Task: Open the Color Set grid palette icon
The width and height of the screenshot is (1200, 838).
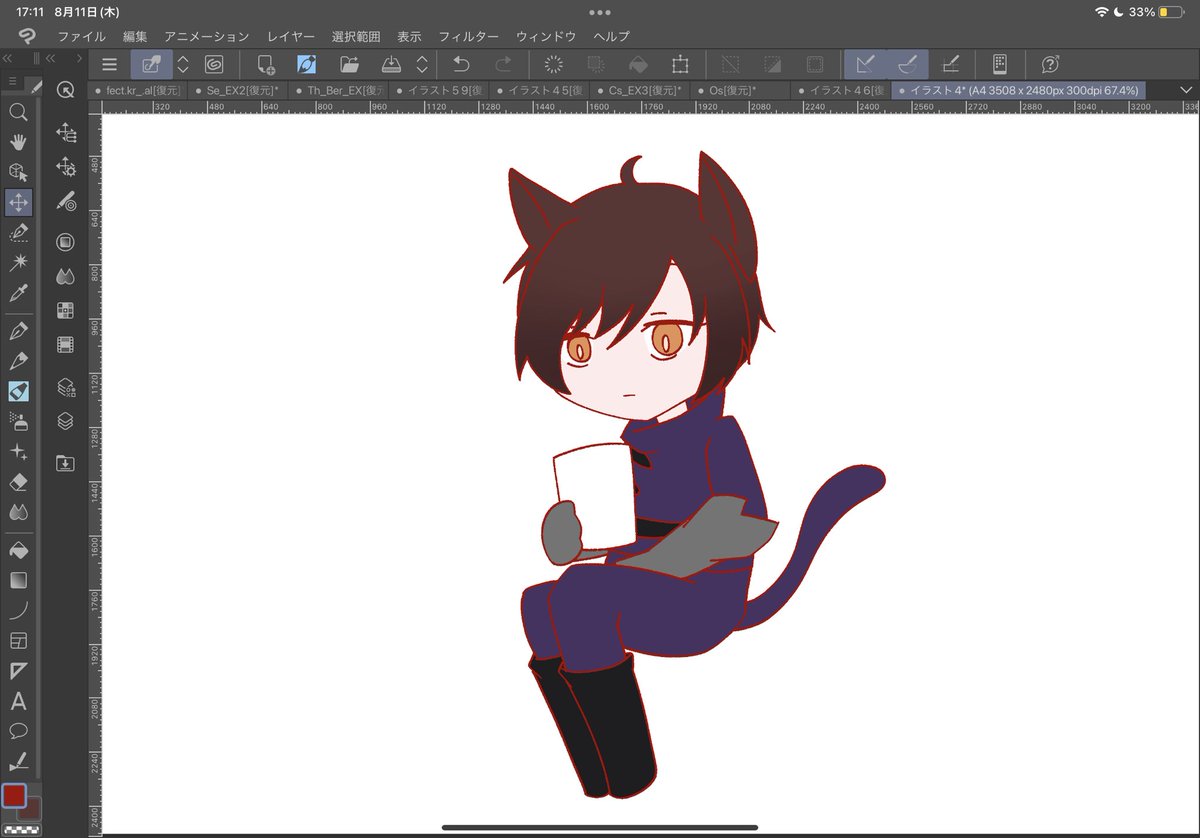Action: click(66, 310)
